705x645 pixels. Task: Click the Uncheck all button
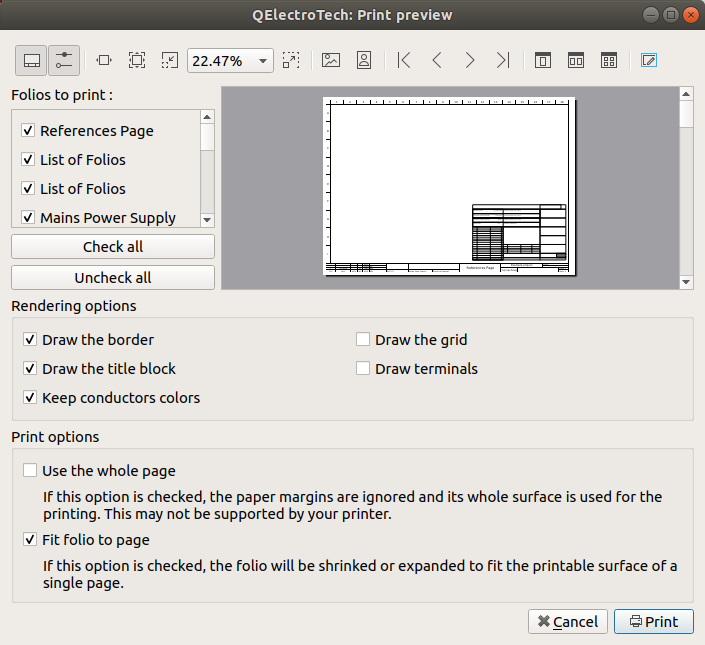[113, 278]
